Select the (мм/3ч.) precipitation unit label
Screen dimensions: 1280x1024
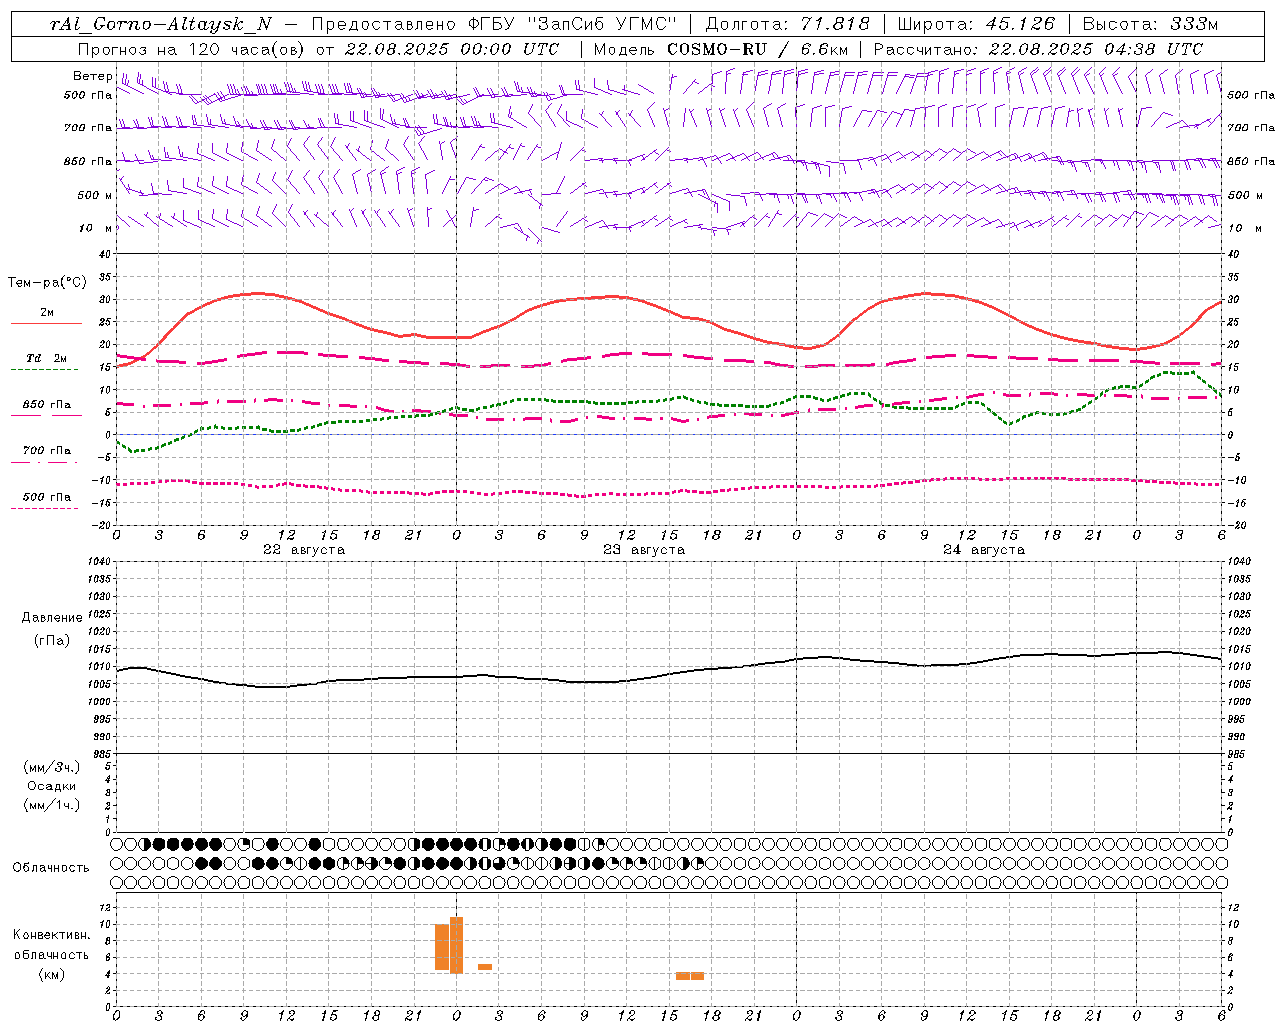point(52,767)
